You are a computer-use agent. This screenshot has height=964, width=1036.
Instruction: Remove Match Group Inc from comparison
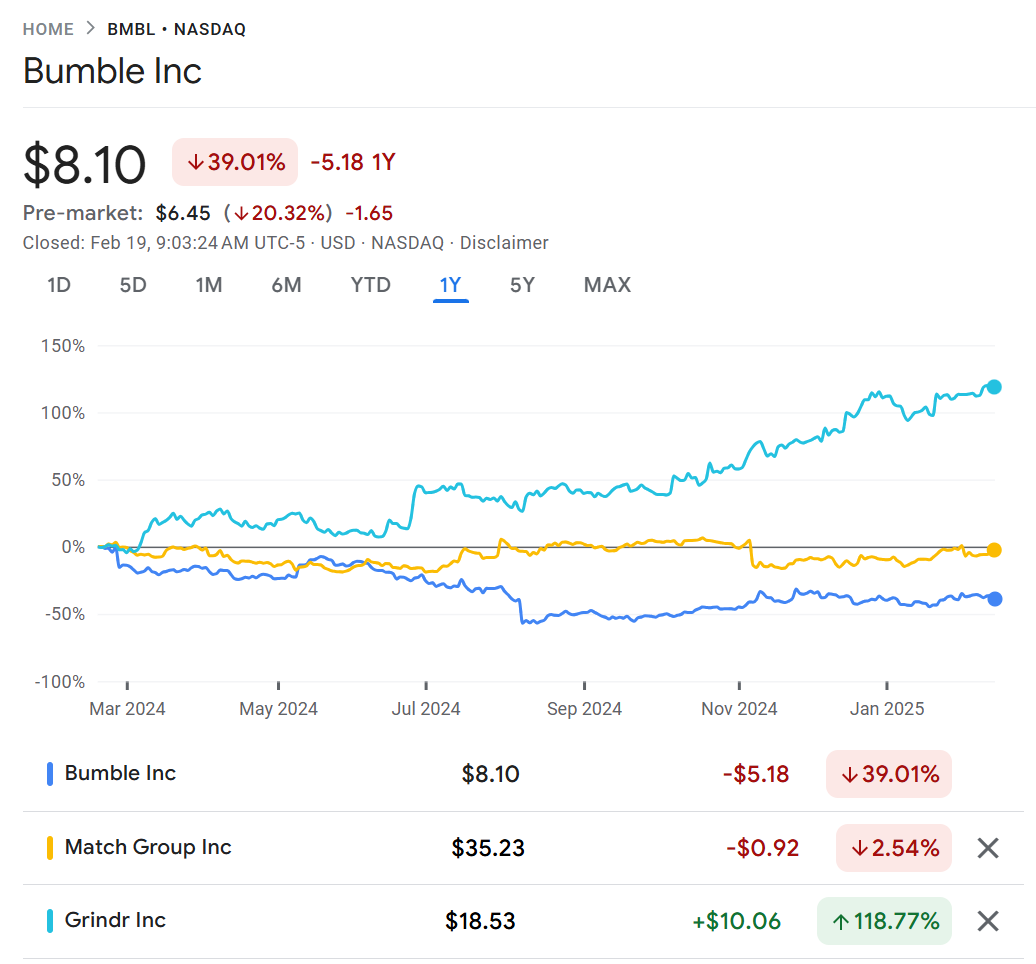tap(987, 848)
